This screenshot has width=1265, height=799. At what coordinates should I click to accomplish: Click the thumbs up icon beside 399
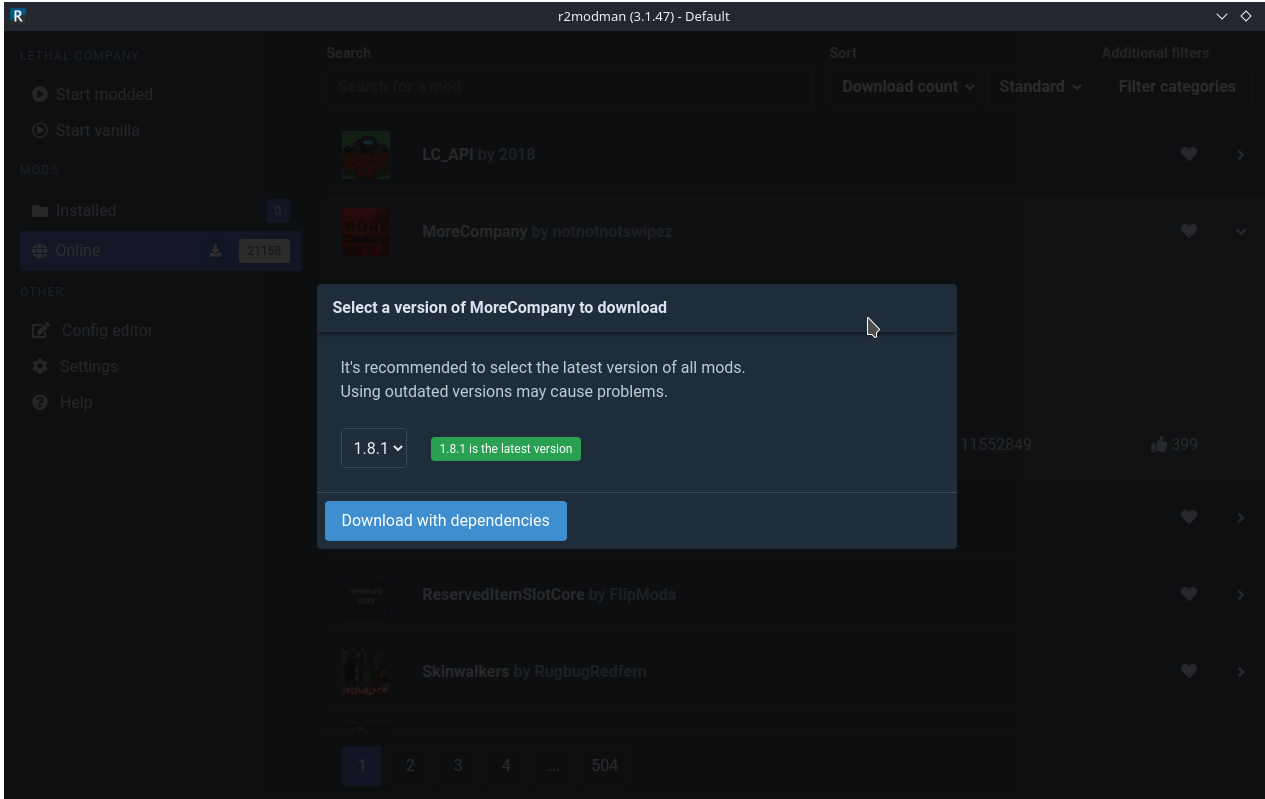[x=1159, y=444]
